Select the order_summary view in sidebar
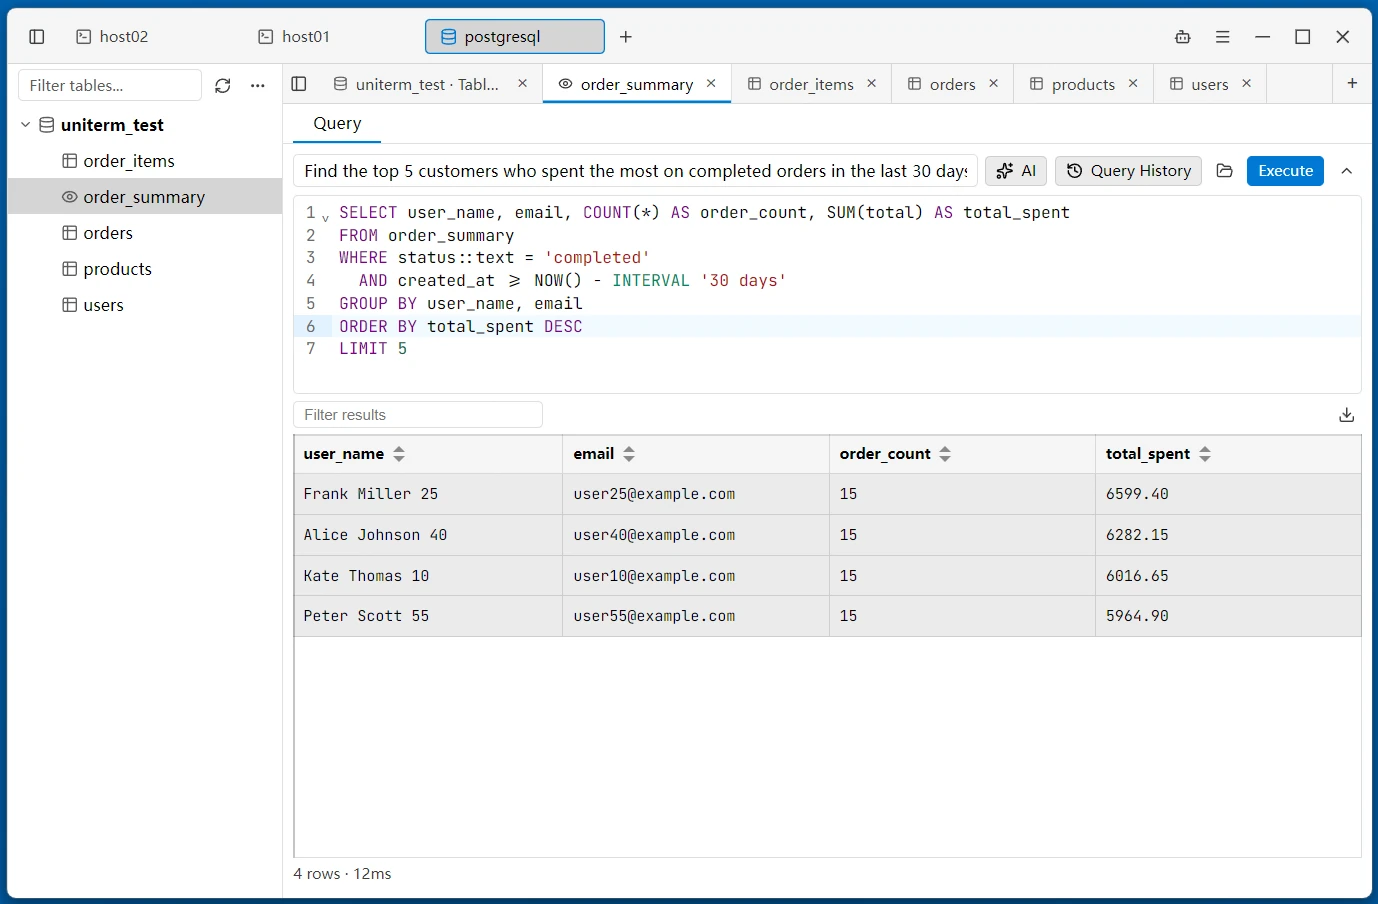Screen dimensions: 1378x904 (x=145, y=197)
